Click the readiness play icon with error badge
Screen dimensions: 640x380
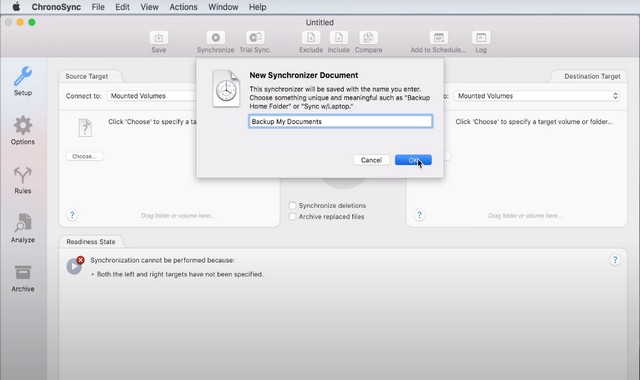tap(75, 265)
